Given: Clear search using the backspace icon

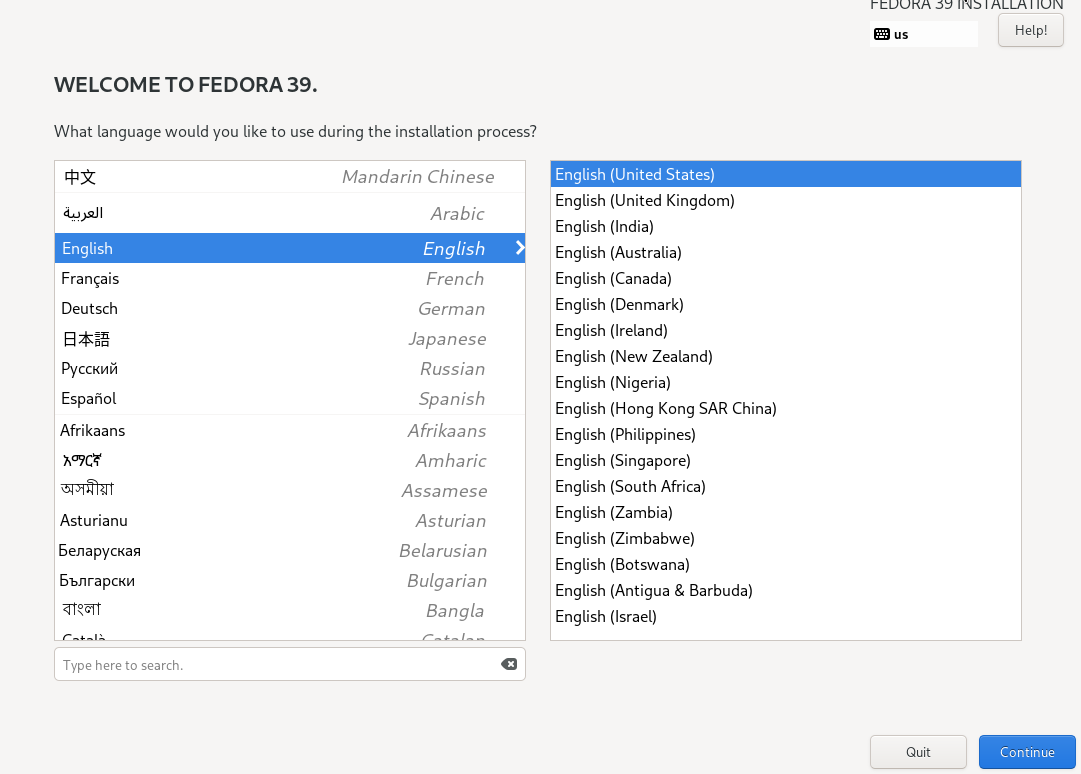Looking at the screenshot, I should 509,664.
